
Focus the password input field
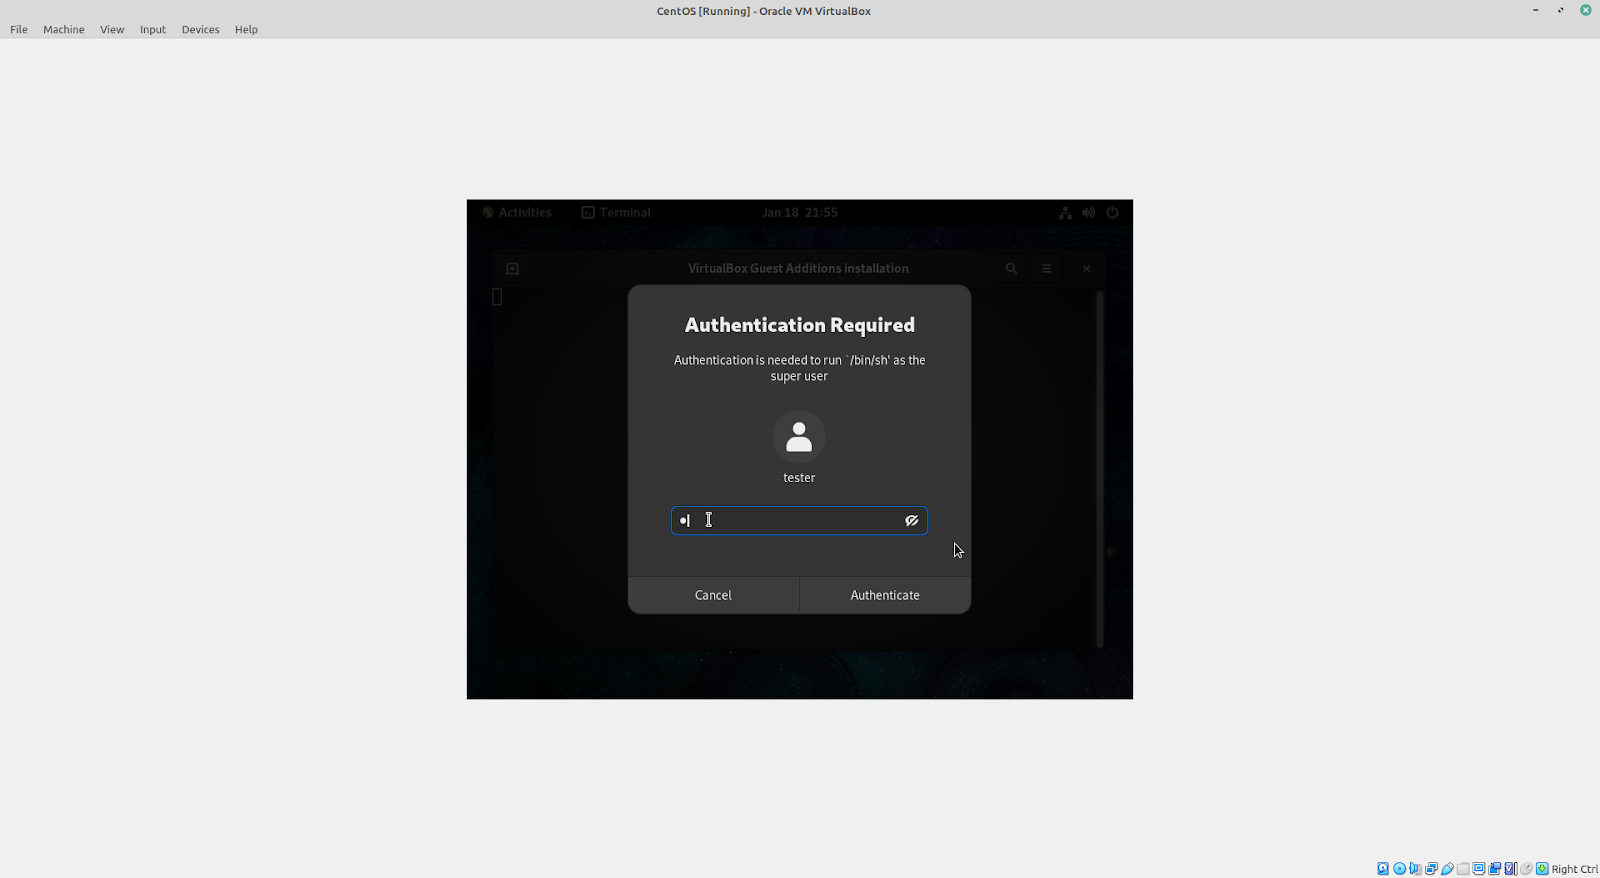799,520
